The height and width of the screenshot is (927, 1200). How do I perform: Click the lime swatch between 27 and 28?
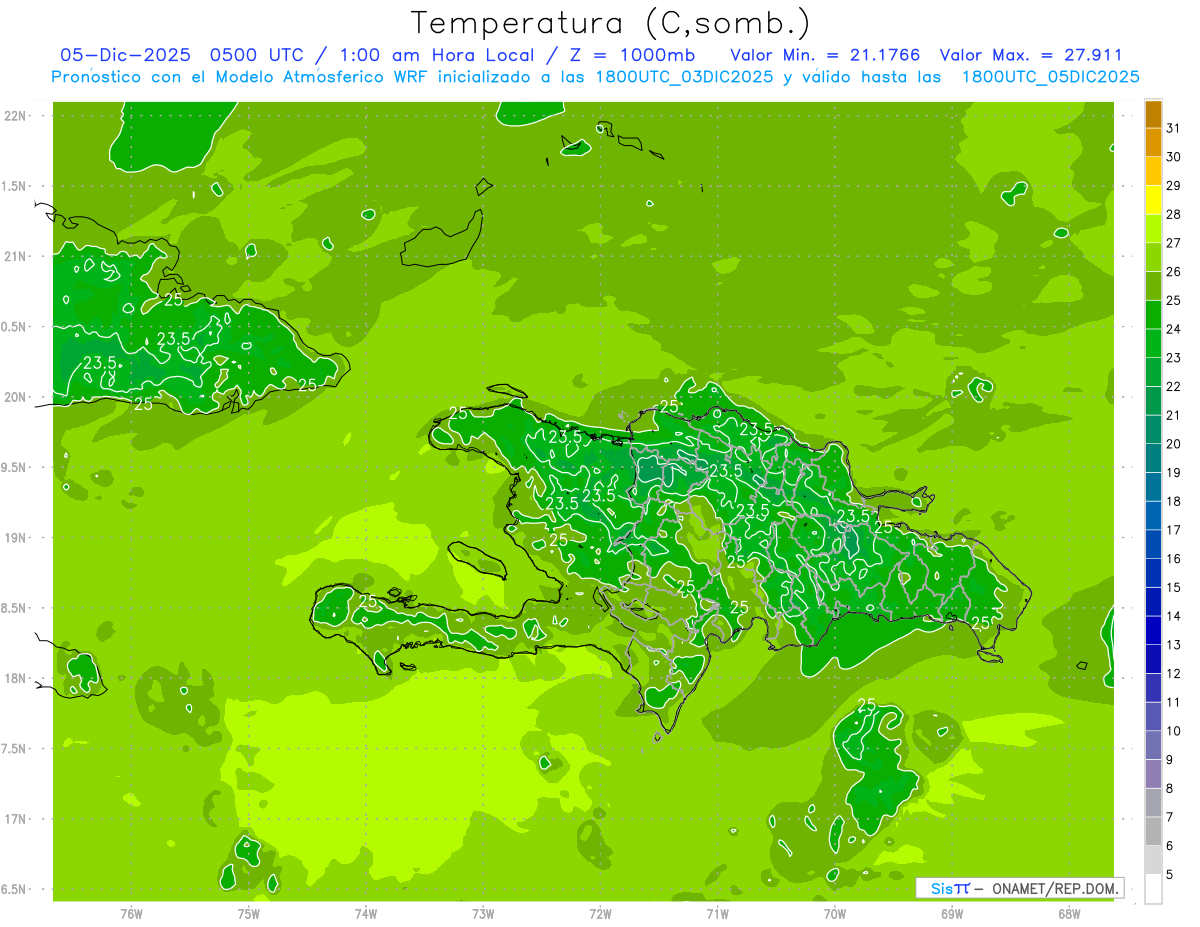1153,229
